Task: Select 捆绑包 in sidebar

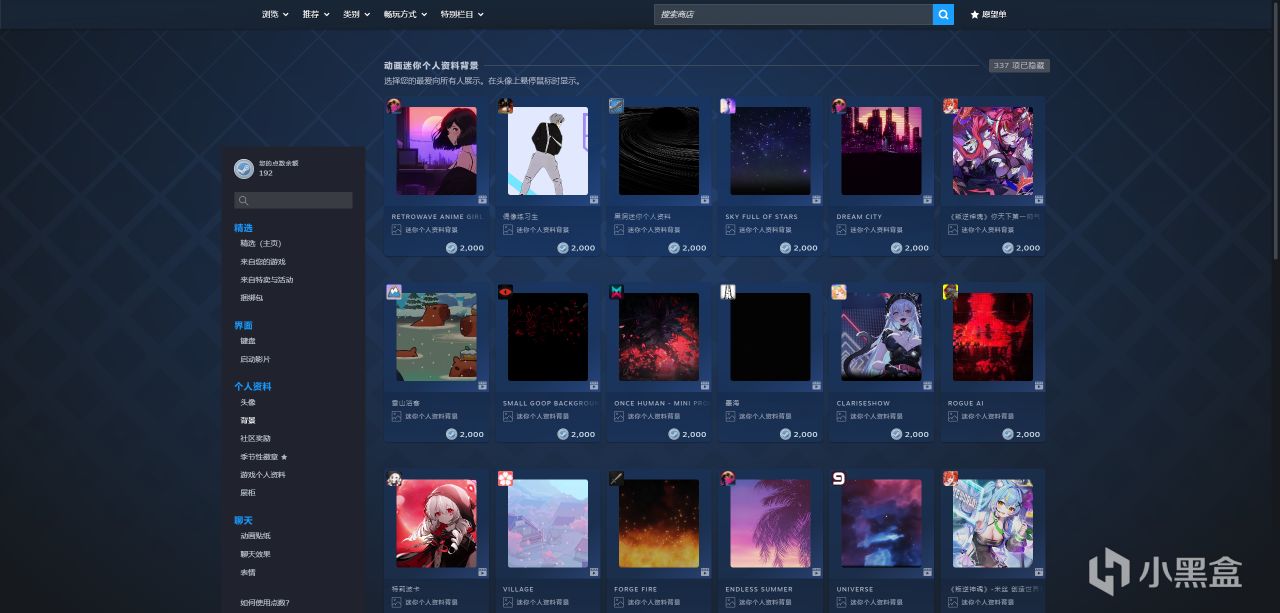Action: pos(252,297)
